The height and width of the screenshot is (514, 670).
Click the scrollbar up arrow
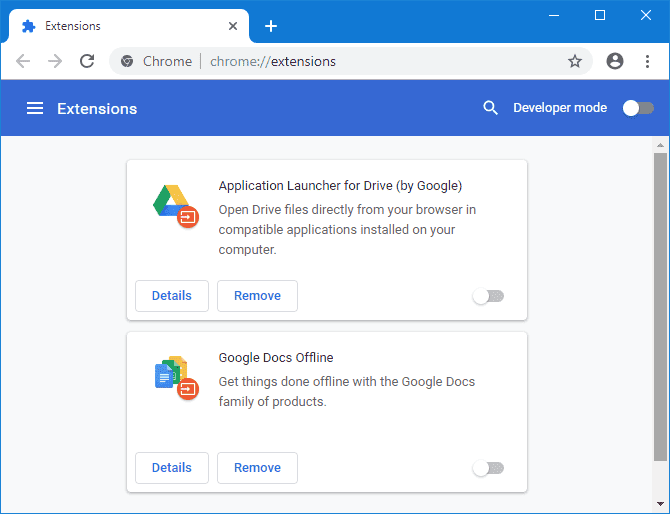[x=660, y=145]
